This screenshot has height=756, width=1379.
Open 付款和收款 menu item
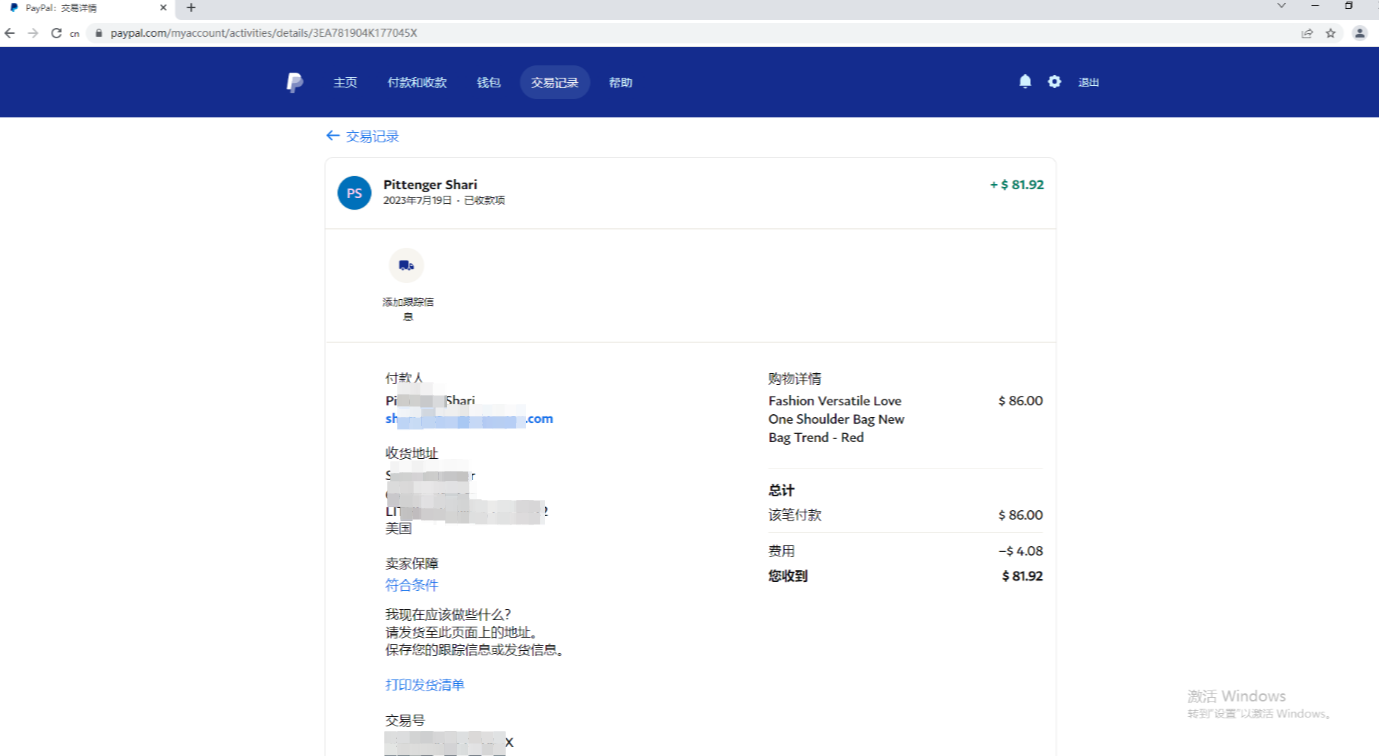point(417,83)
